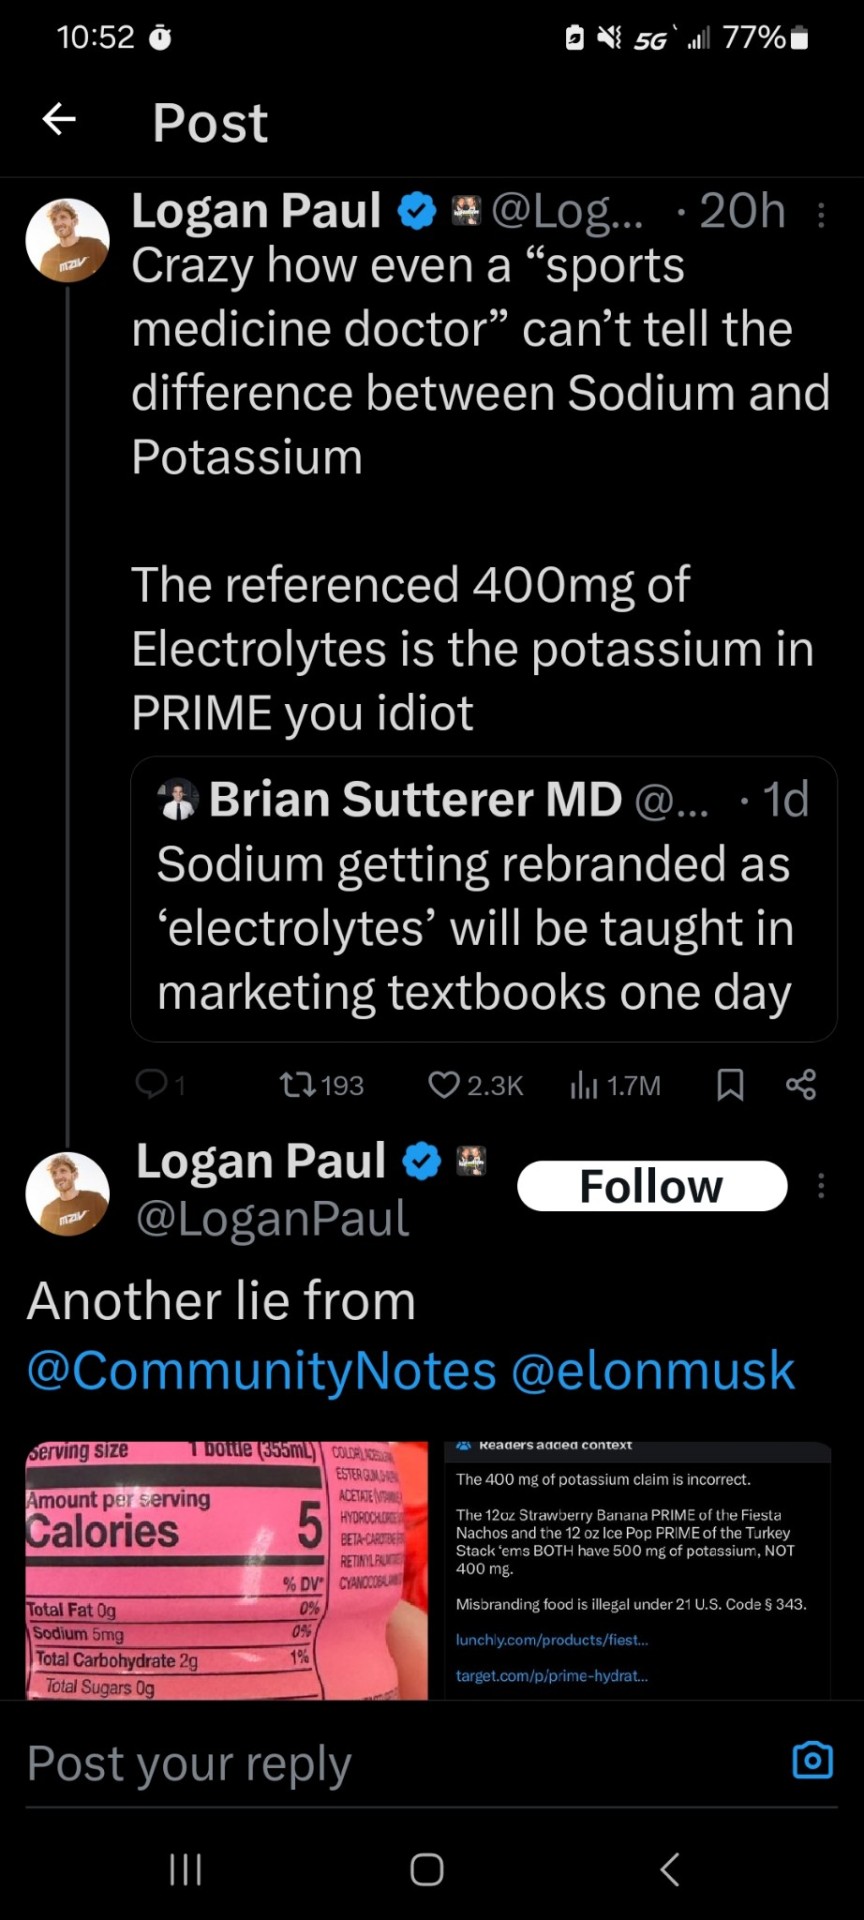Open the pink nutrition label image
Viewport: 864px width, 1920px height.
coord(227,1570)
